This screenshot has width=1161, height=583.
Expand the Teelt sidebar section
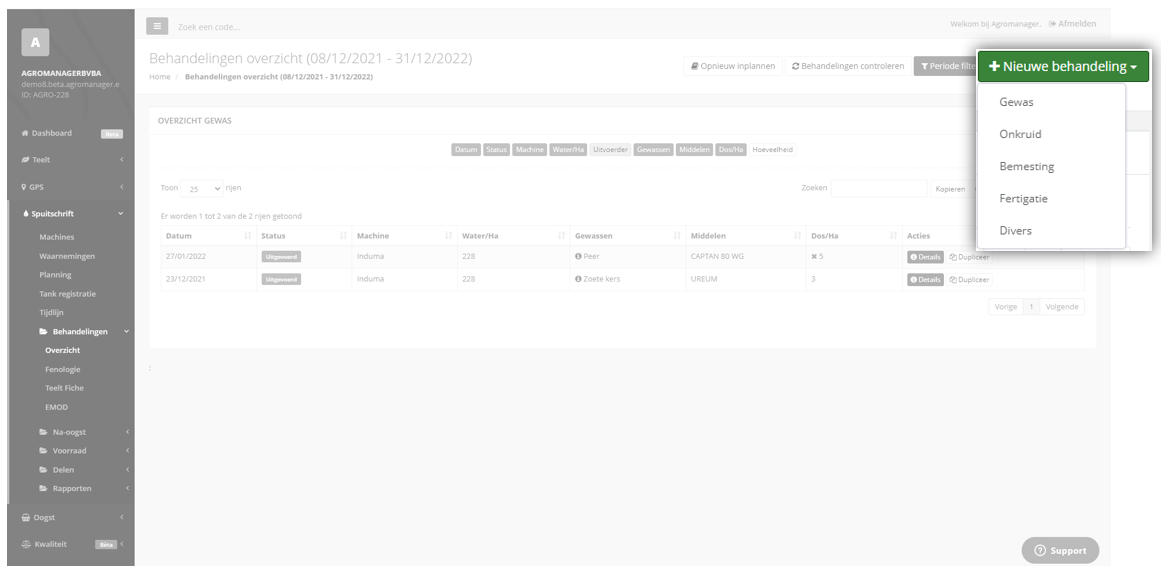click(x=71, y=159)
